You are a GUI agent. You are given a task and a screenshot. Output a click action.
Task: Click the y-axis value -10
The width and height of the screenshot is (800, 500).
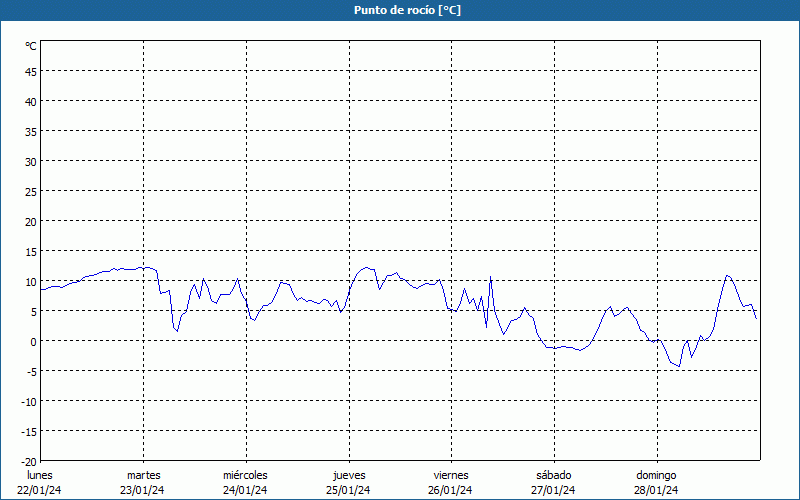[x=29, y=402]
